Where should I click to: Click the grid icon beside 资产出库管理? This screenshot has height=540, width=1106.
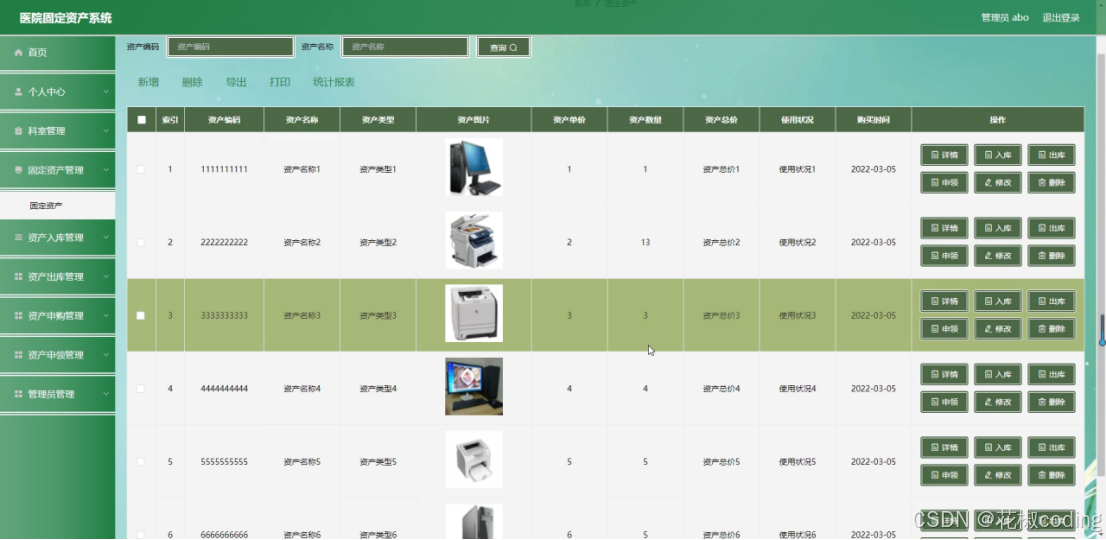pyautogui.click(x=18, y=277)
